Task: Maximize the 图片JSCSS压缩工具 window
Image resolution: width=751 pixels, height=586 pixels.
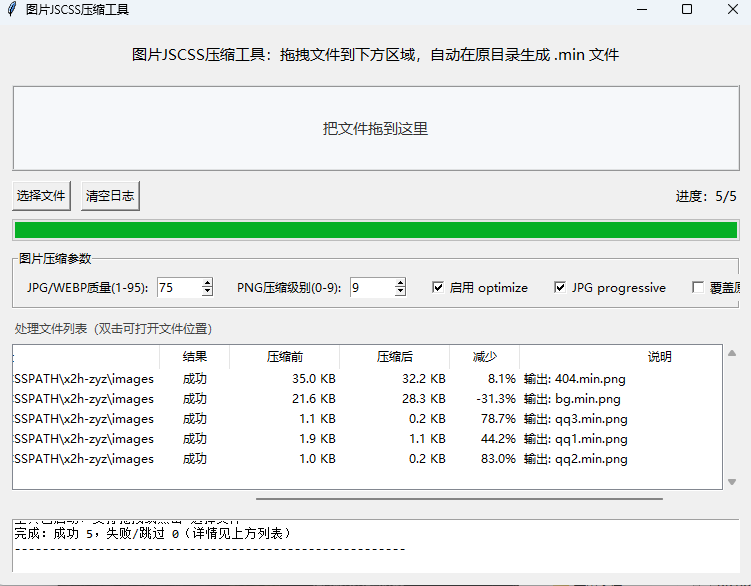Action: tap(687, 9)
